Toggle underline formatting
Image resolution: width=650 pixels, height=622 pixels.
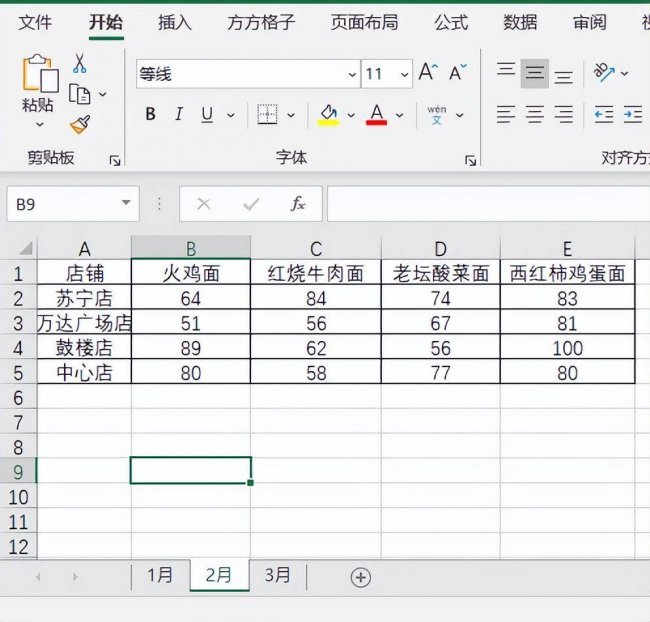coord(207,114)
